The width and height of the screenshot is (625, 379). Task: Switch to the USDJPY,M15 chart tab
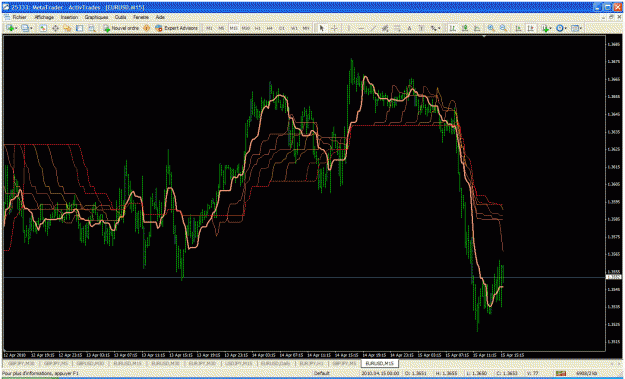tap(239, 363)
